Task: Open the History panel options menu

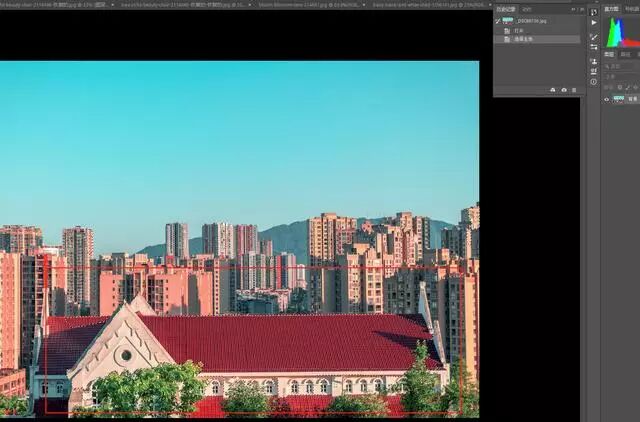Action: click(582, 9)
